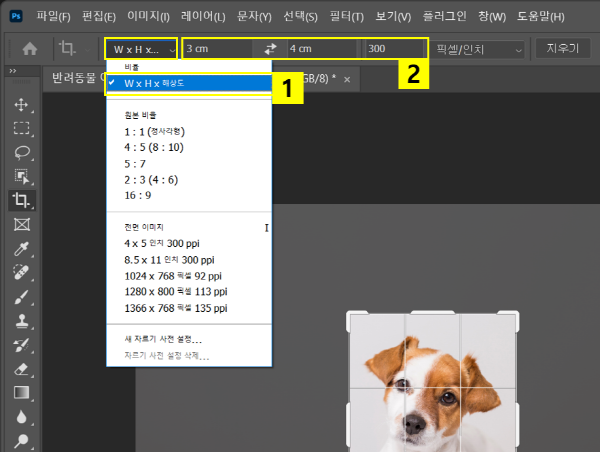
Task: Select the Move tool
Action: pos(21,105)
